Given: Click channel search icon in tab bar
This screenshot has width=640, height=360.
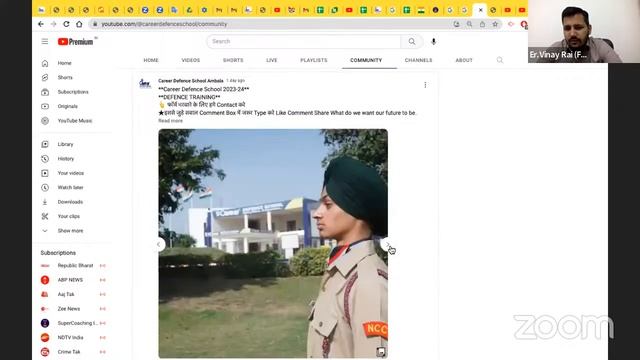Looking at the screenshot, I should point(500,60).
